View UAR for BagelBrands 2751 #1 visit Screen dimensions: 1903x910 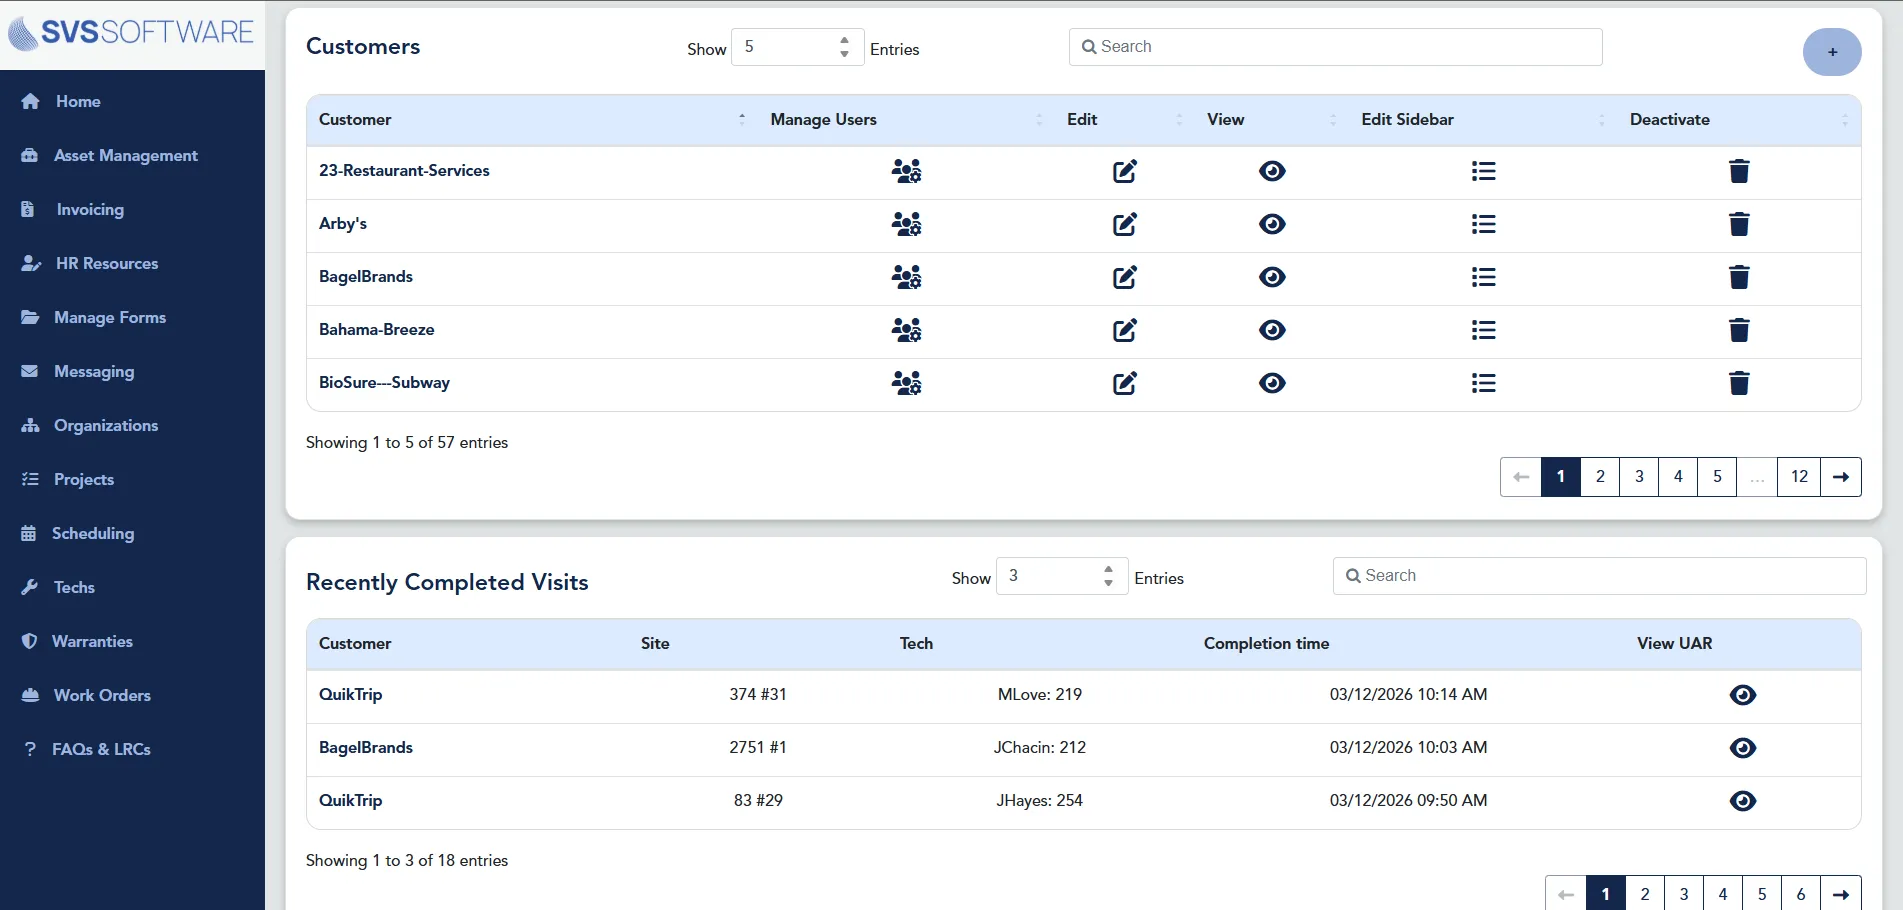(1743, 748)
